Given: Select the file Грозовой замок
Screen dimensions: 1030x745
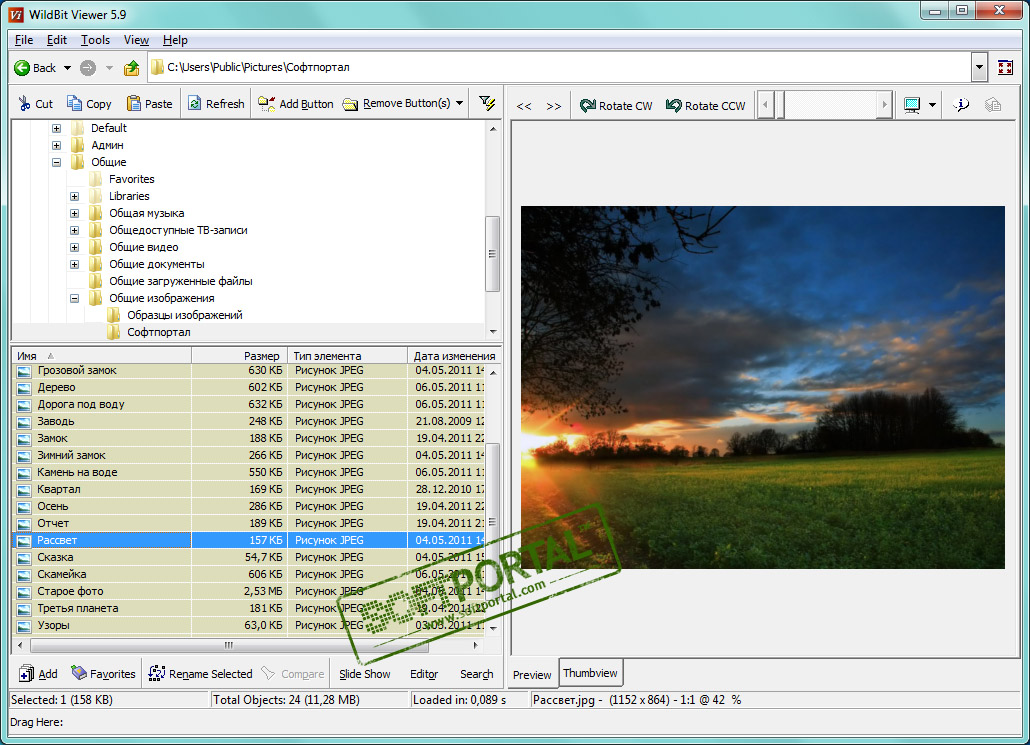Looking at the screenshot, I should [77, 371].
